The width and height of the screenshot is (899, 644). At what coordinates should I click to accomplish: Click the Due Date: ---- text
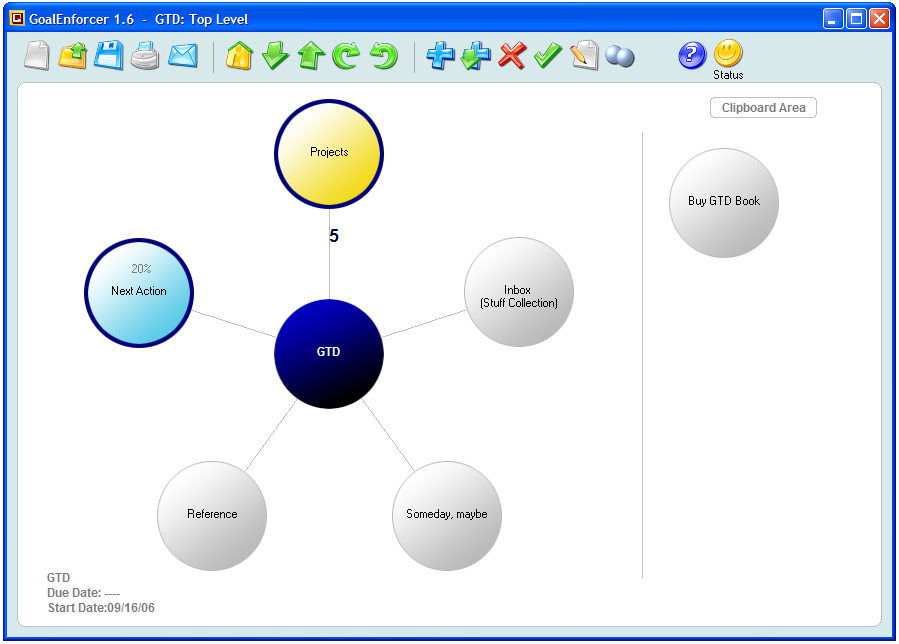coord(84,593)
